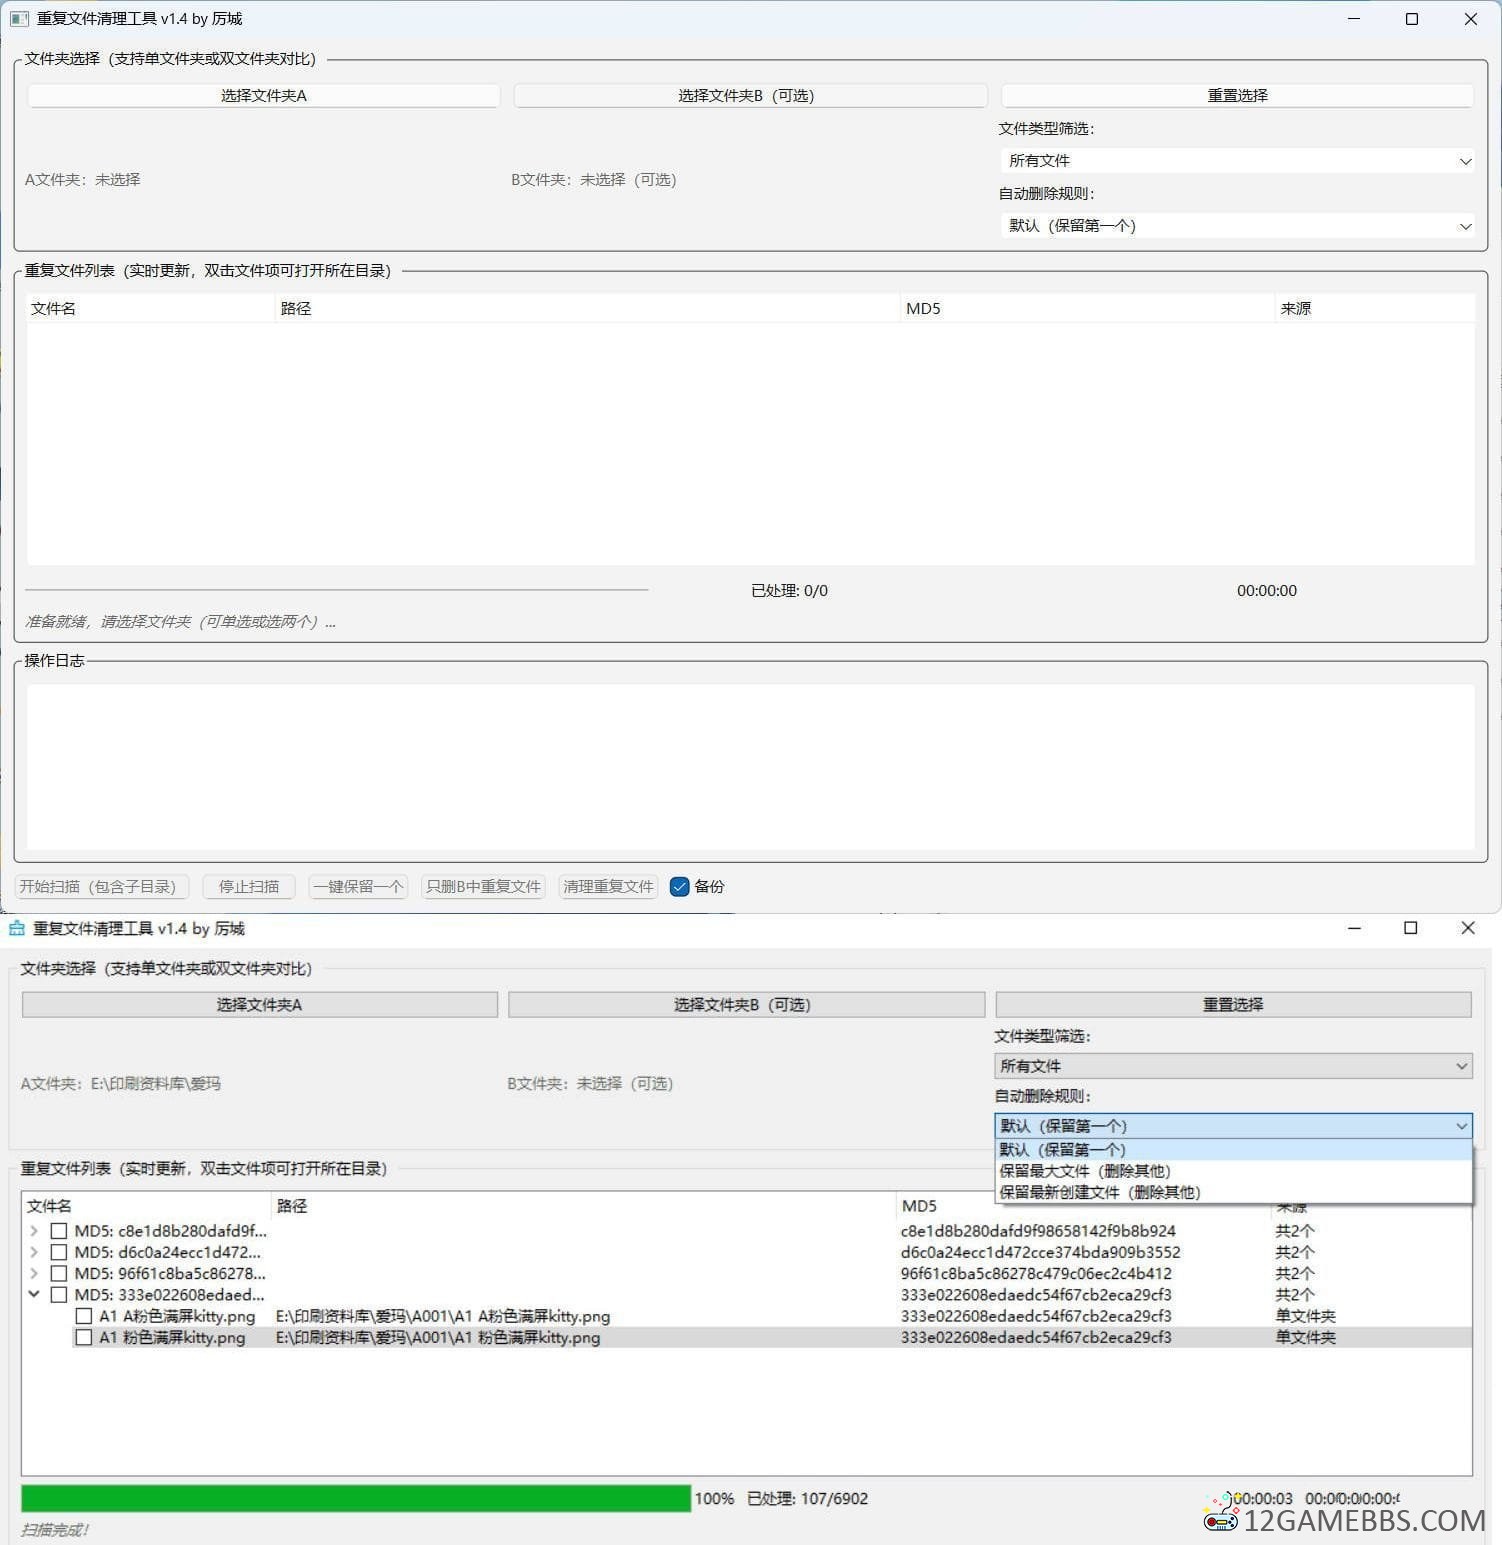The image size is (1502, 1545).
Task: Click 选择文件夹A in the upper window
Action: (x=264, y=96)
